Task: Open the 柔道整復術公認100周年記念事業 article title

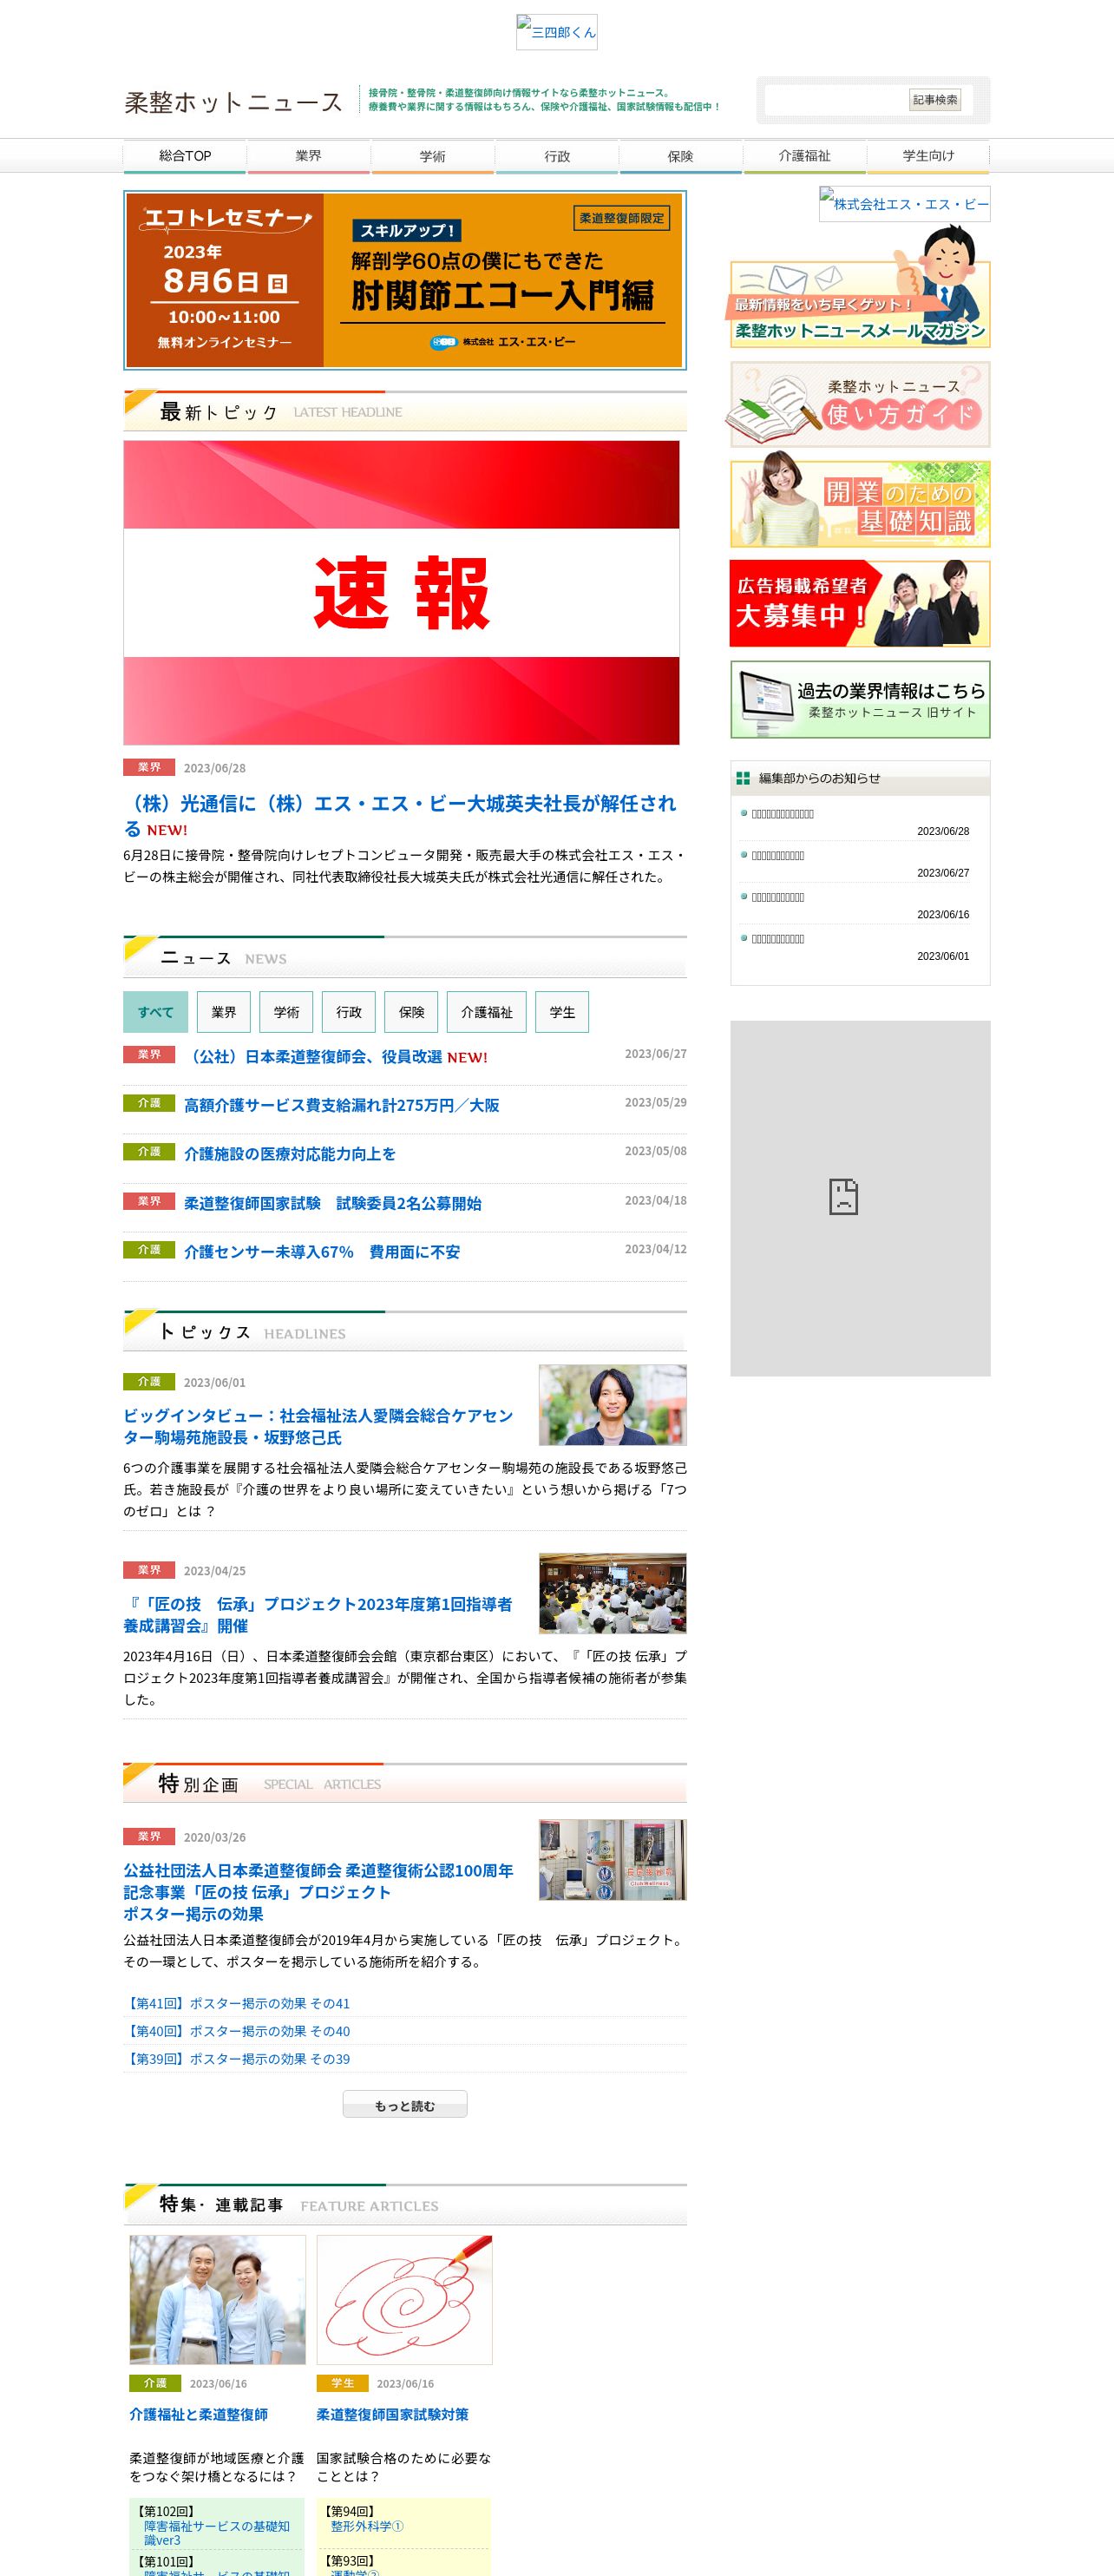Action: click(x=318, y=1892)
